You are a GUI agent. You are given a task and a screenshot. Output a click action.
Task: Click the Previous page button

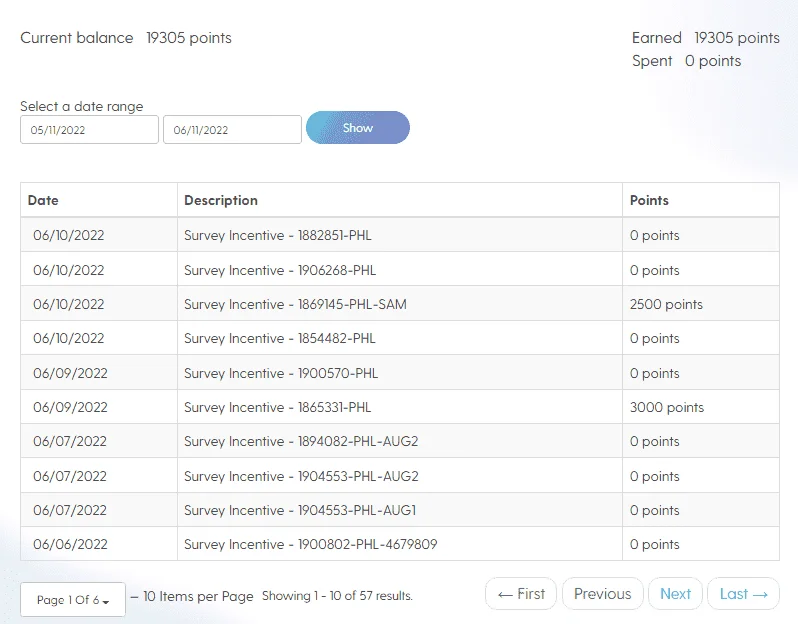603,593
